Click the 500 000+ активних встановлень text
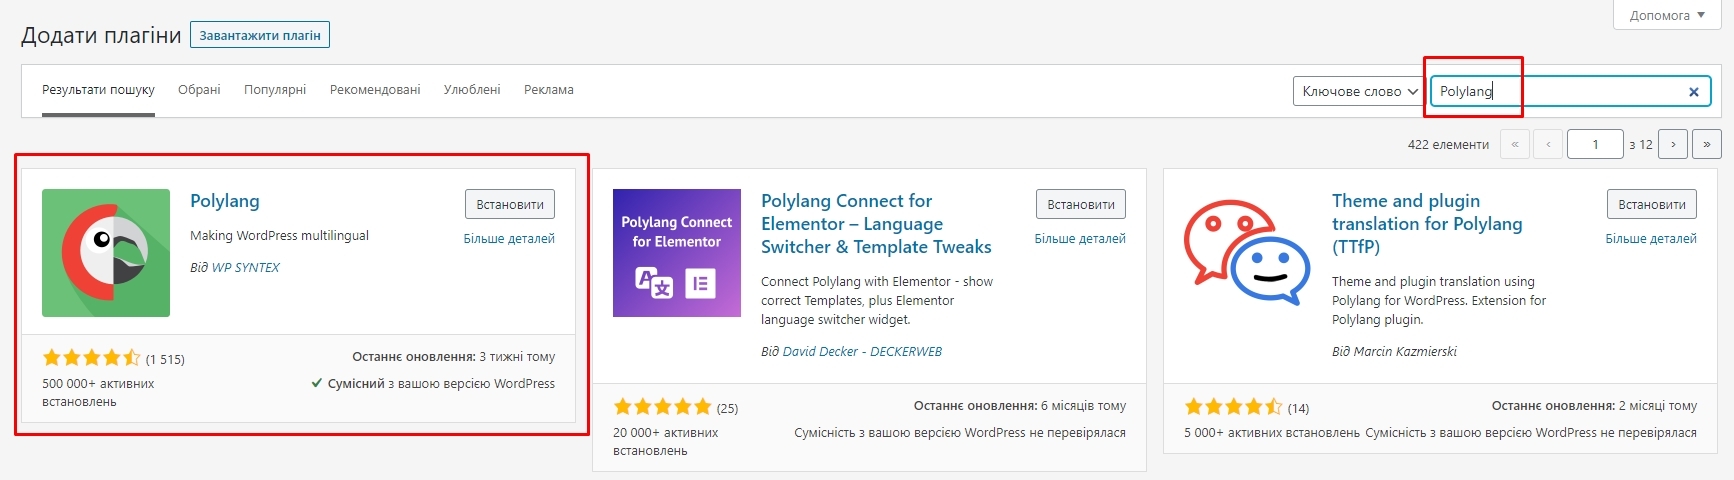1734x480 pixels. click(98, 393)
